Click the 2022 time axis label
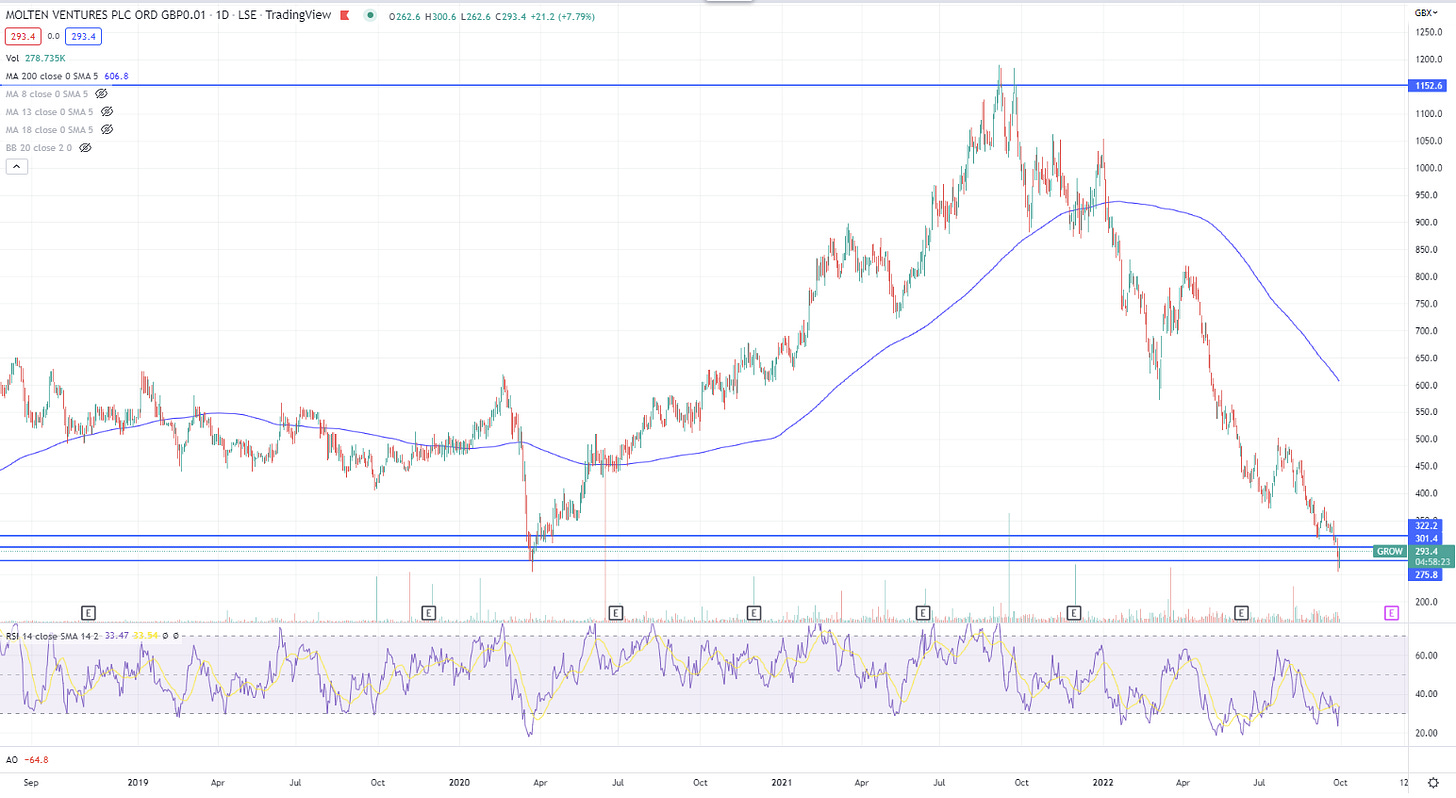The width and height of the screenshot is (1456, 798). click(x=1102, y=781)
